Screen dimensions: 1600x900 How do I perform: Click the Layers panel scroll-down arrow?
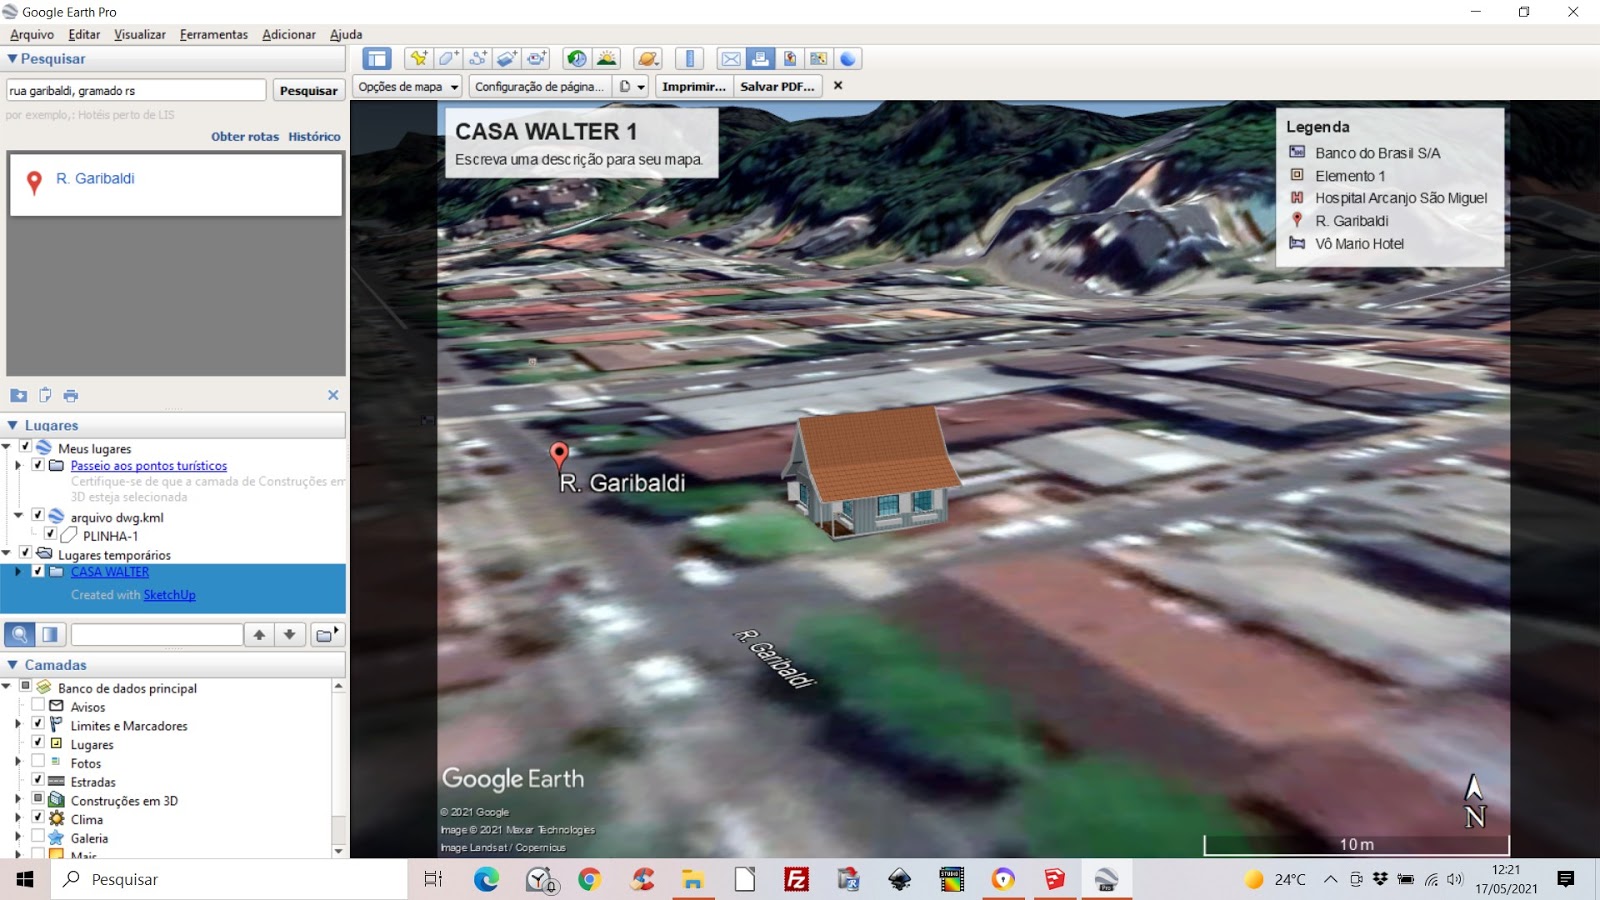tap(339, 851)
